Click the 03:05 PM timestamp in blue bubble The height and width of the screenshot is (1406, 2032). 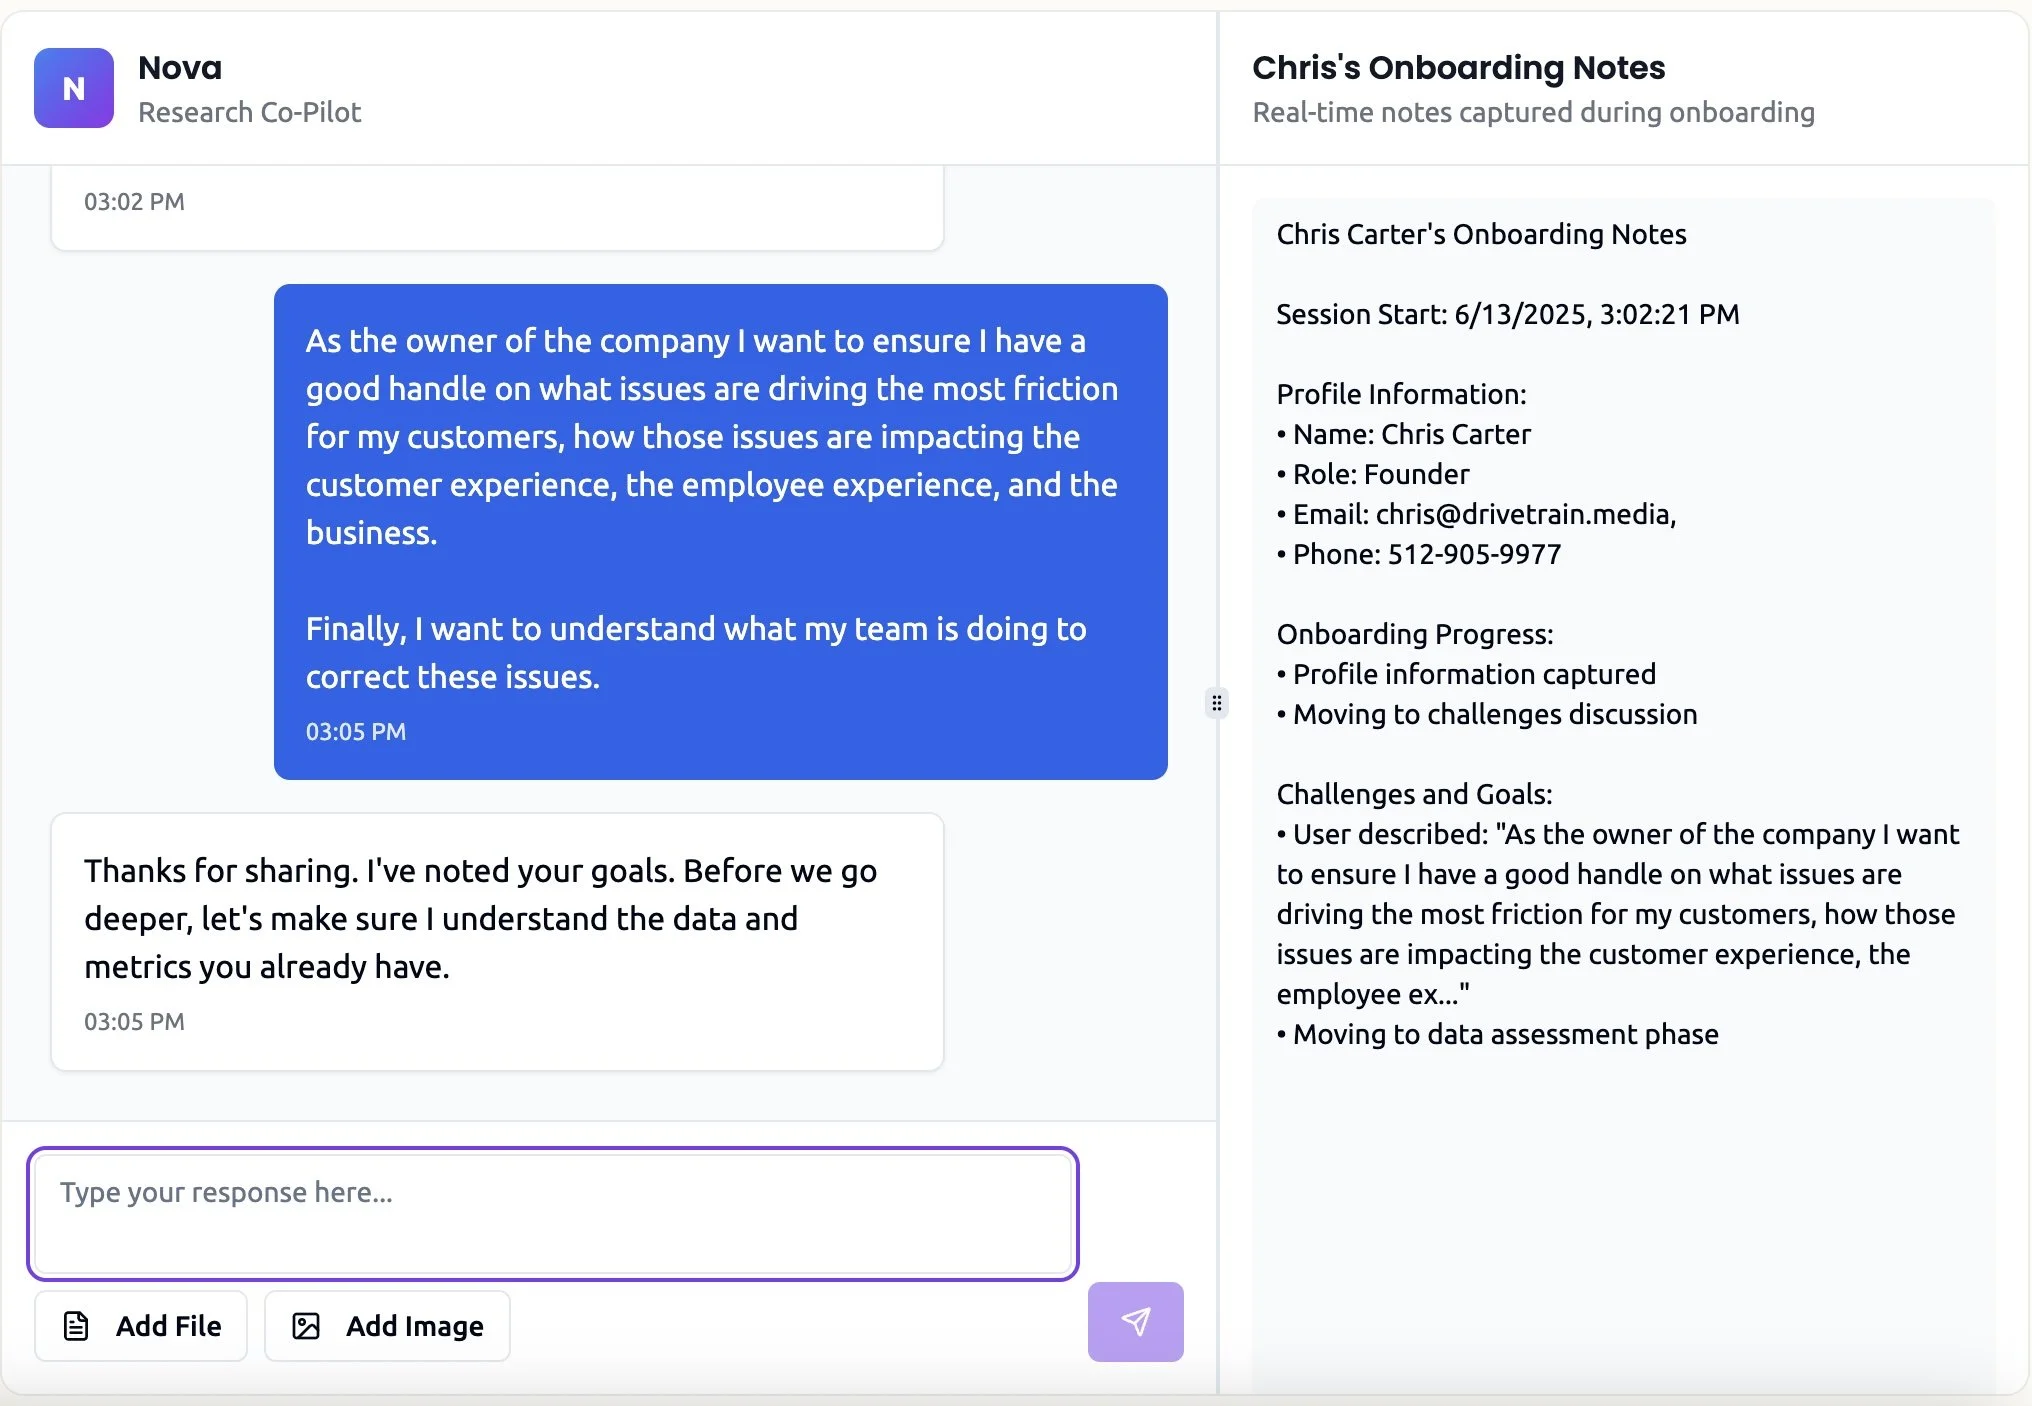pyautogui.click(x=356, y=732)
